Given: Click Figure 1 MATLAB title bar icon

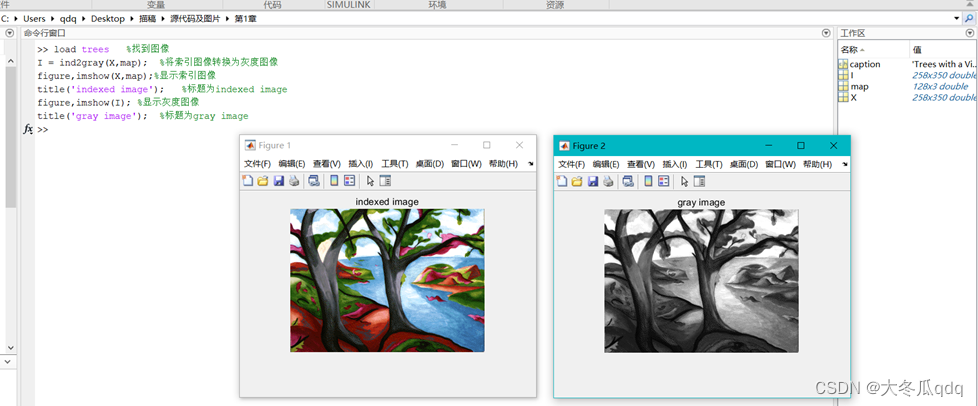Looking at the screenshot, I should 249,145.
